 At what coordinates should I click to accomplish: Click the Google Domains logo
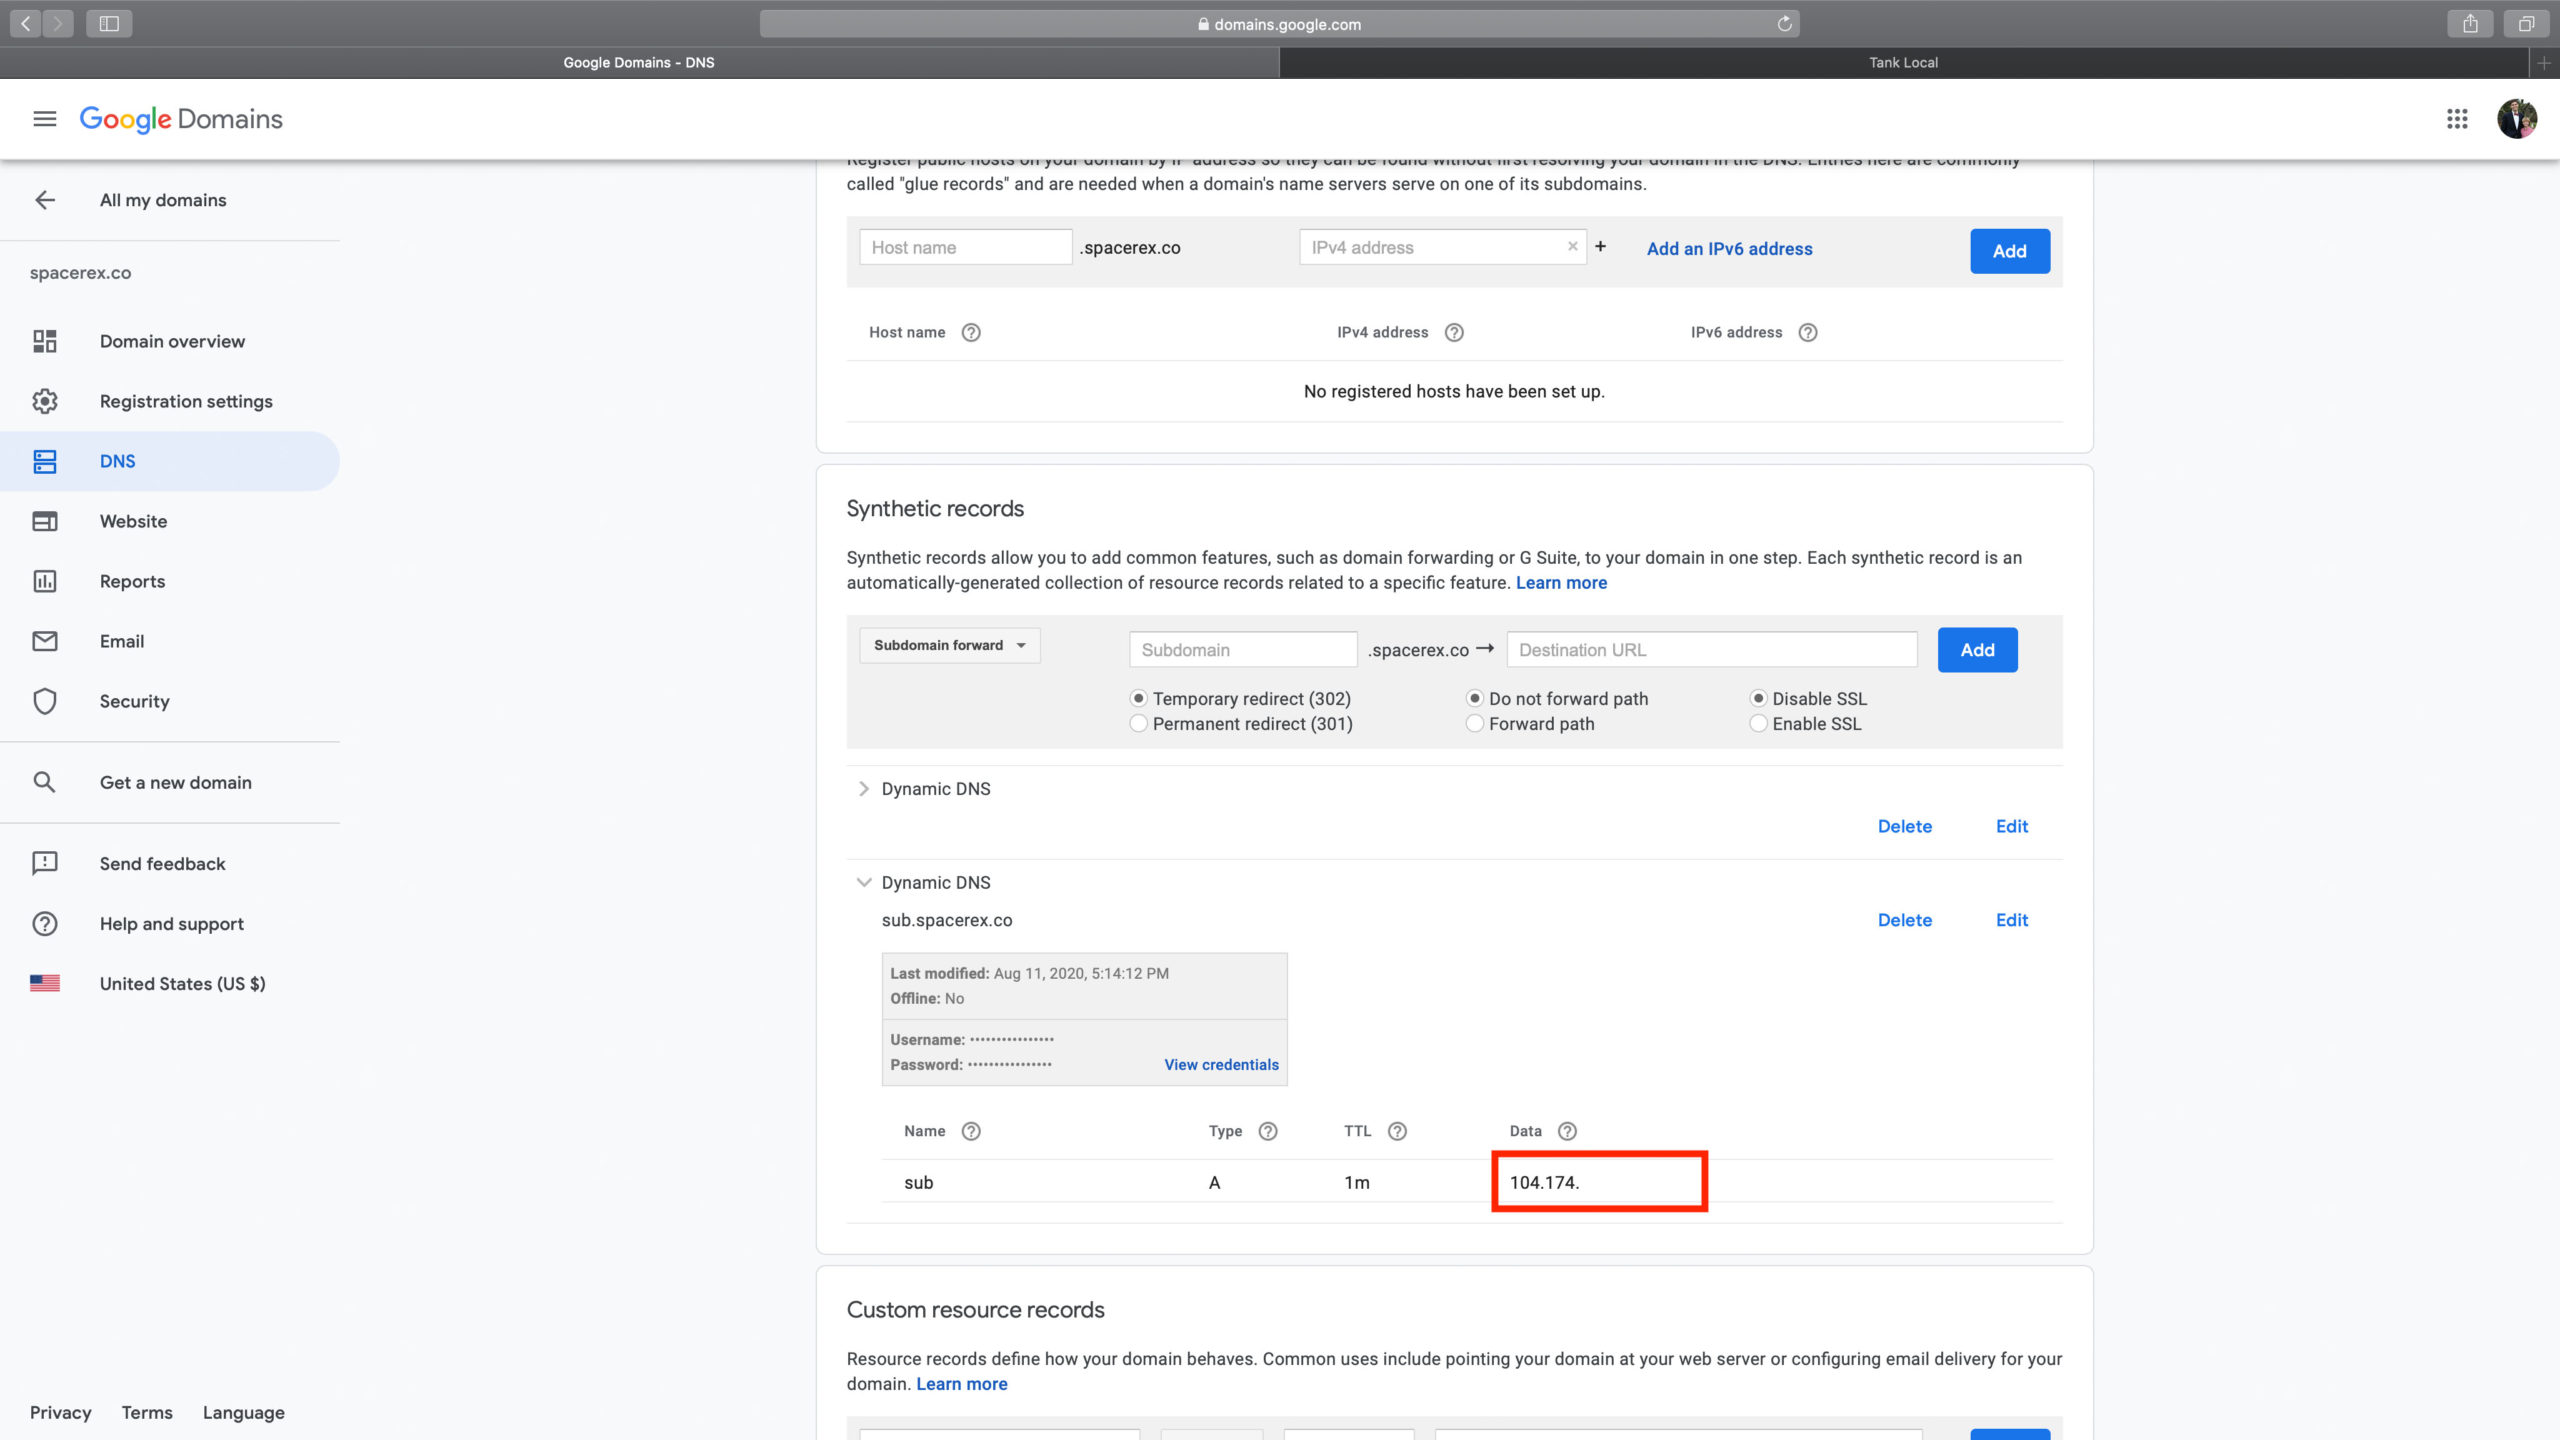181,119
